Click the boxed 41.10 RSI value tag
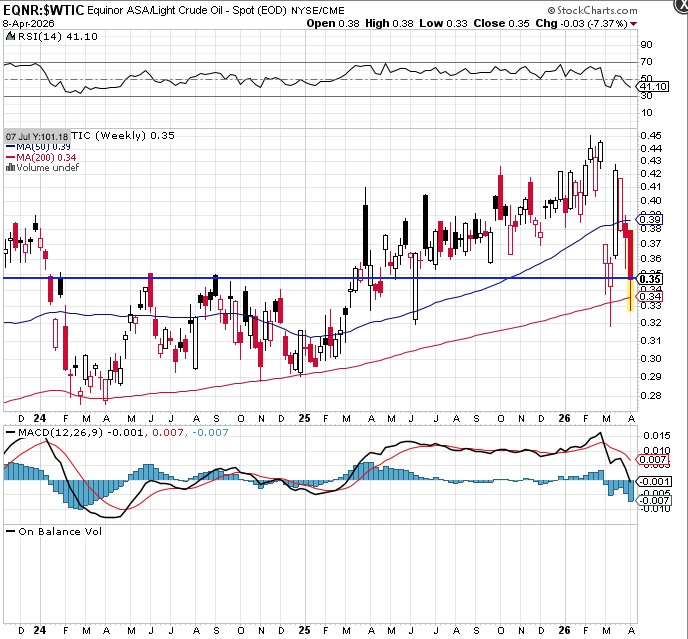Image resolution: width=688 pixels, height=639 pixels. tap(653, 87)
